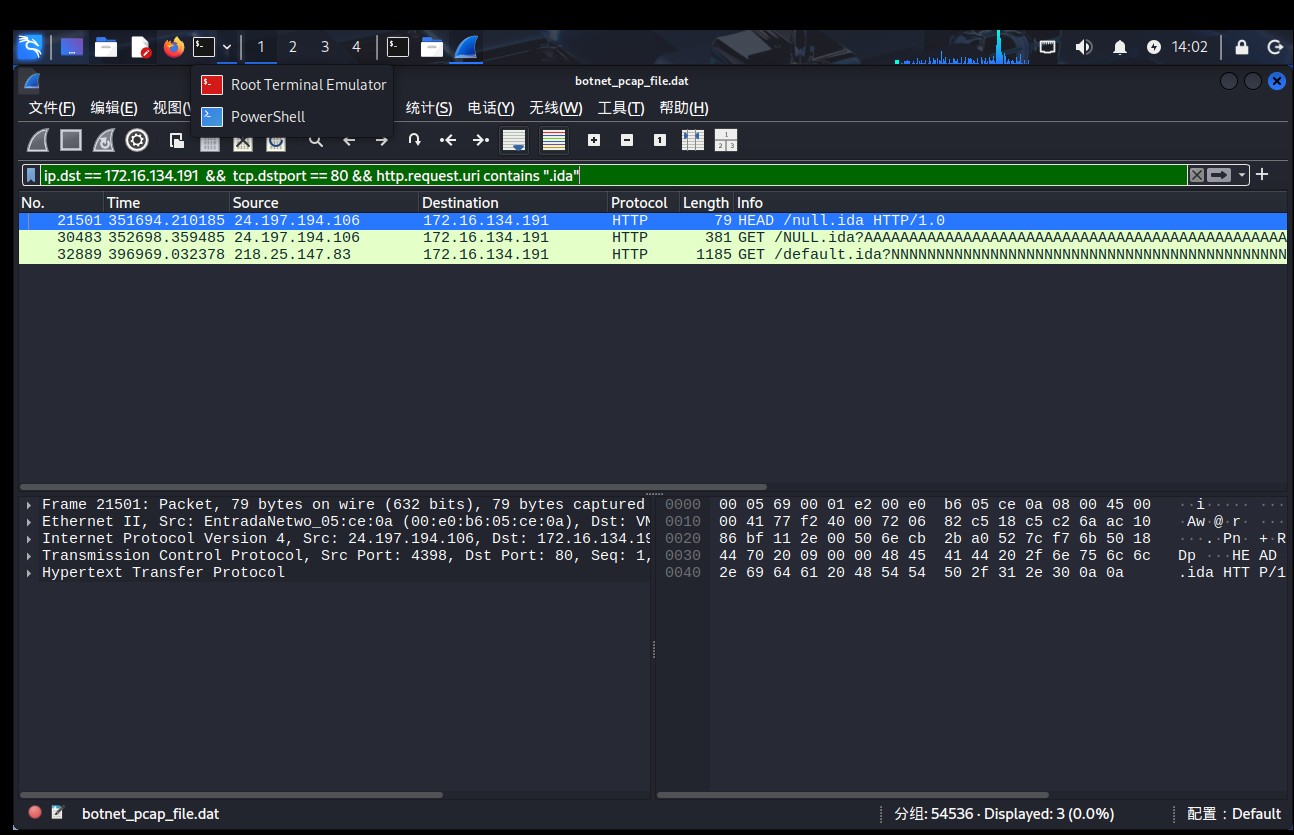This screenshot has height=835, width=1294.
Task: Open capture file properties status icon
Action: (x=58, y=813)
